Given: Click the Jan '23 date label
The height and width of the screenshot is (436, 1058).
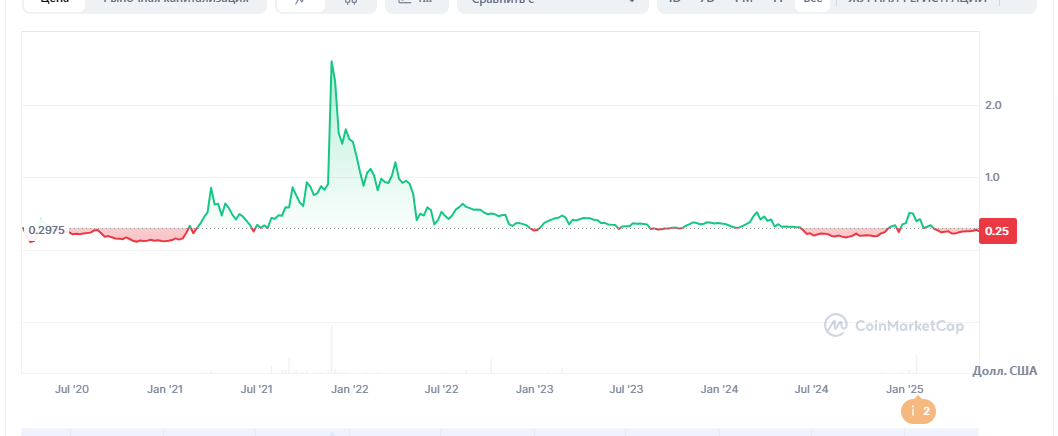Looking at the screenshot, I should point(534,389).
